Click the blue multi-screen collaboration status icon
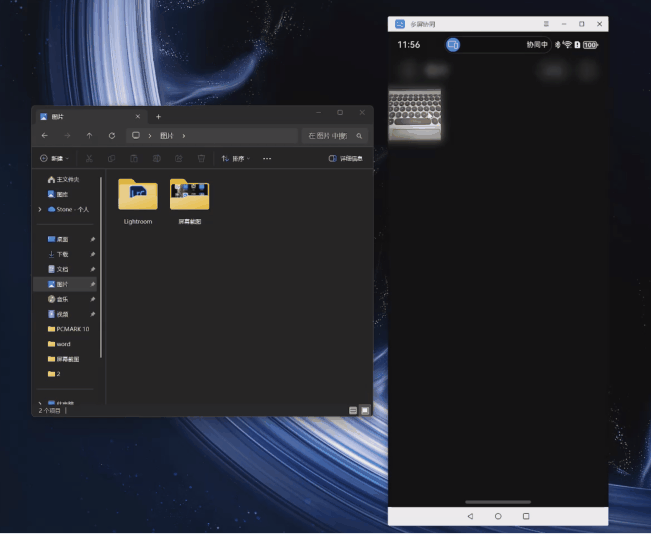Image resolution: width=651 pixels, height=534 pixels. (x=453, y=45)
